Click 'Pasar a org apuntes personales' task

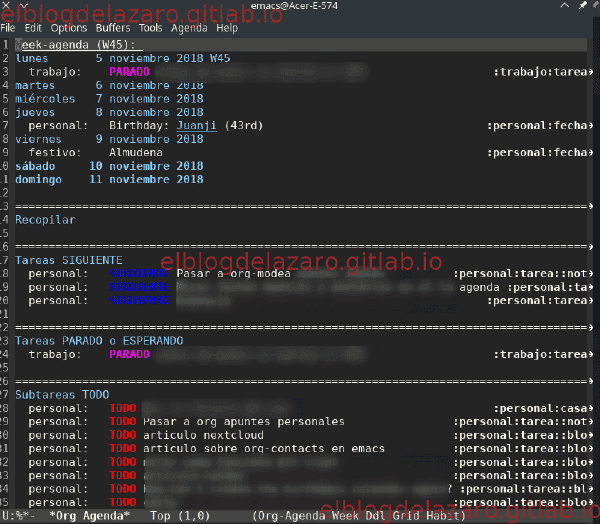[x=244, y=421]
